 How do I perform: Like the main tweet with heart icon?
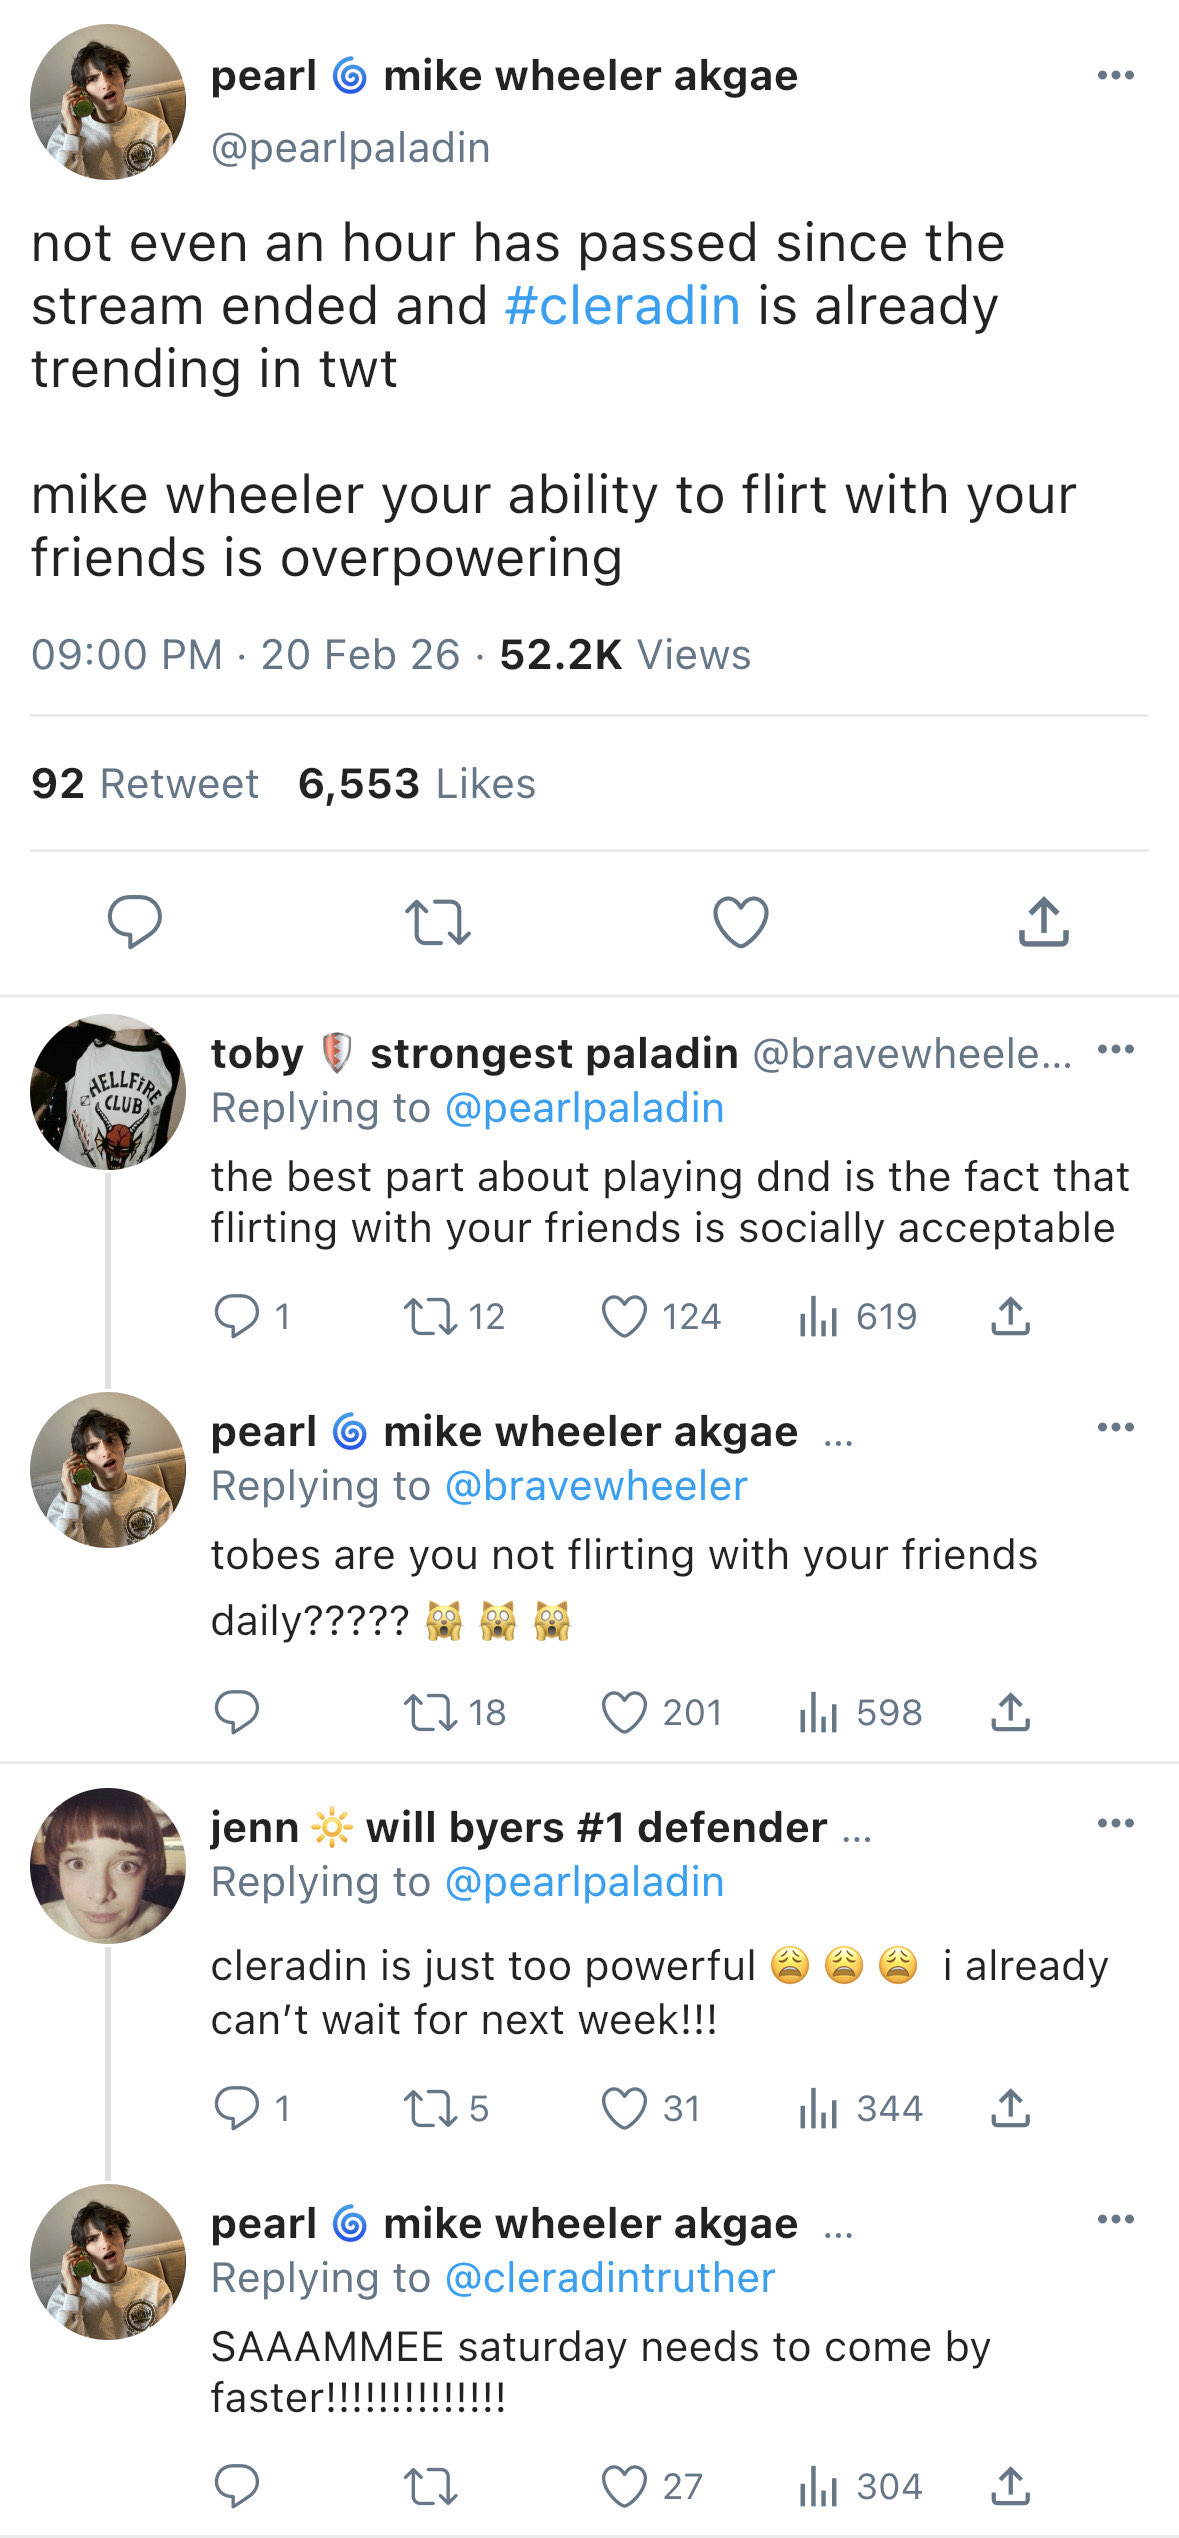pyautogui.click(x=740, y=921)
